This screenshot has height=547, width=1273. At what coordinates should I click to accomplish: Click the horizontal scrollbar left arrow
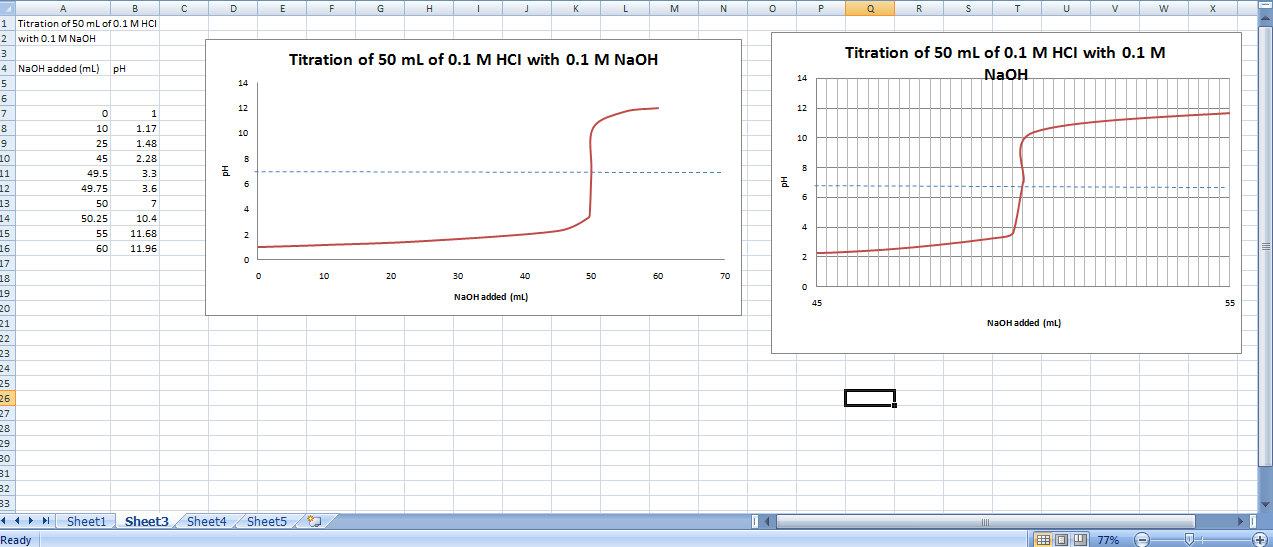(768, 522)
